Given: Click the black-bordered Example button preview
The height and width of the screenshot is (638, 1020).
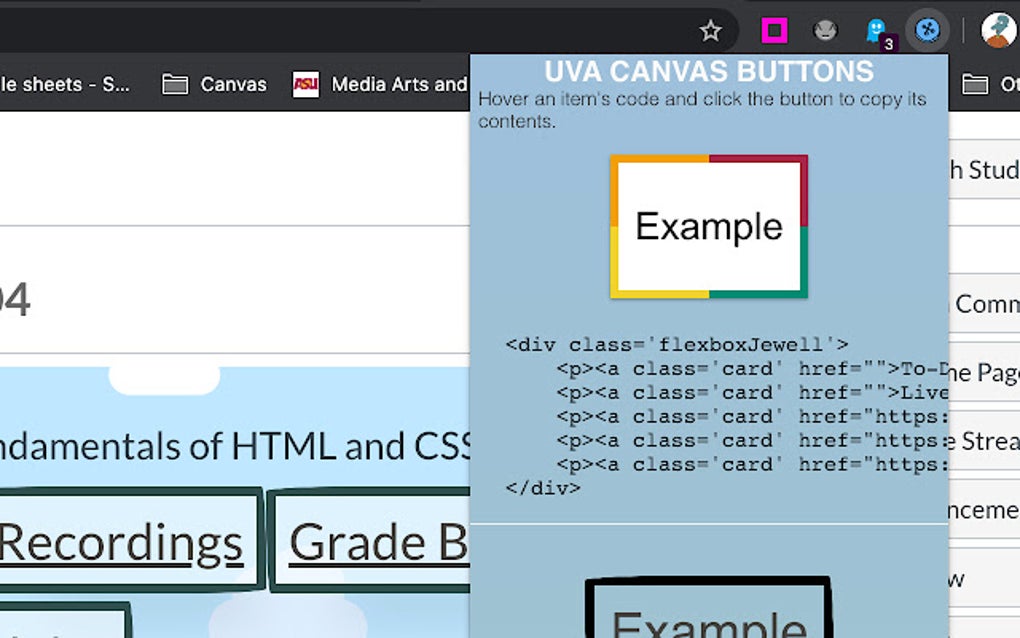Looking at the screenshot, I should pyautogui.click(x=710, y=608).
